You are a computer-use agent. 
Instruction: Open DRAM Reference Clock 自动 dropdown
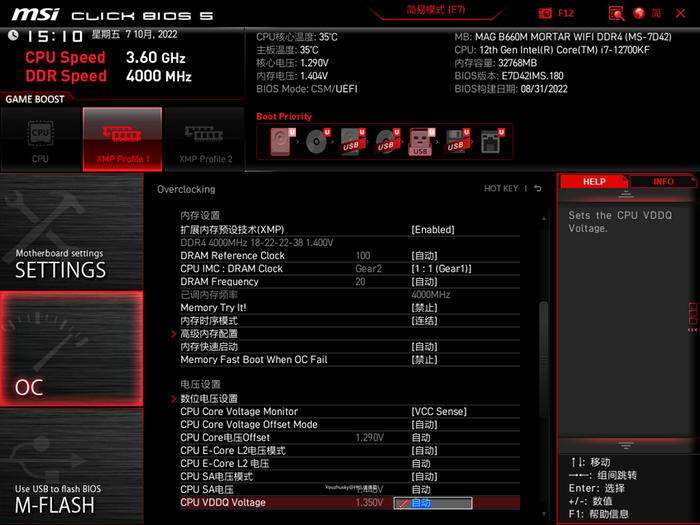point(424,255)
